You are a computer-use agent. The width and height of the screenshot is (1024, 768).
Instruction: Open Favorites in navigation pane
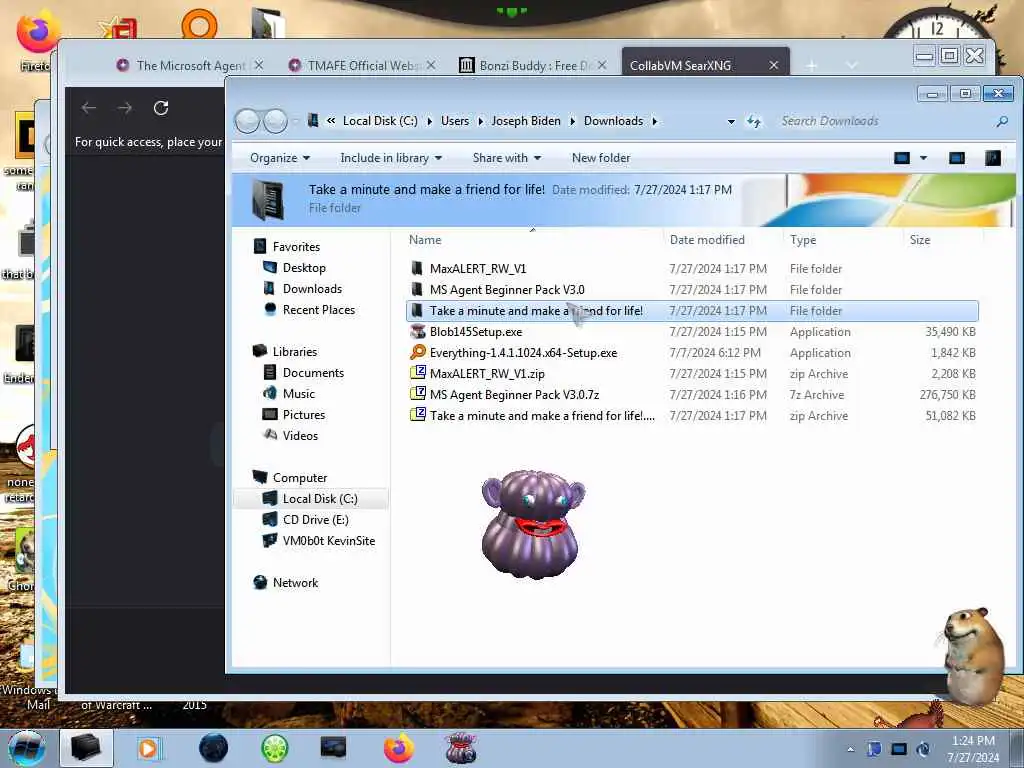[296, 247]
